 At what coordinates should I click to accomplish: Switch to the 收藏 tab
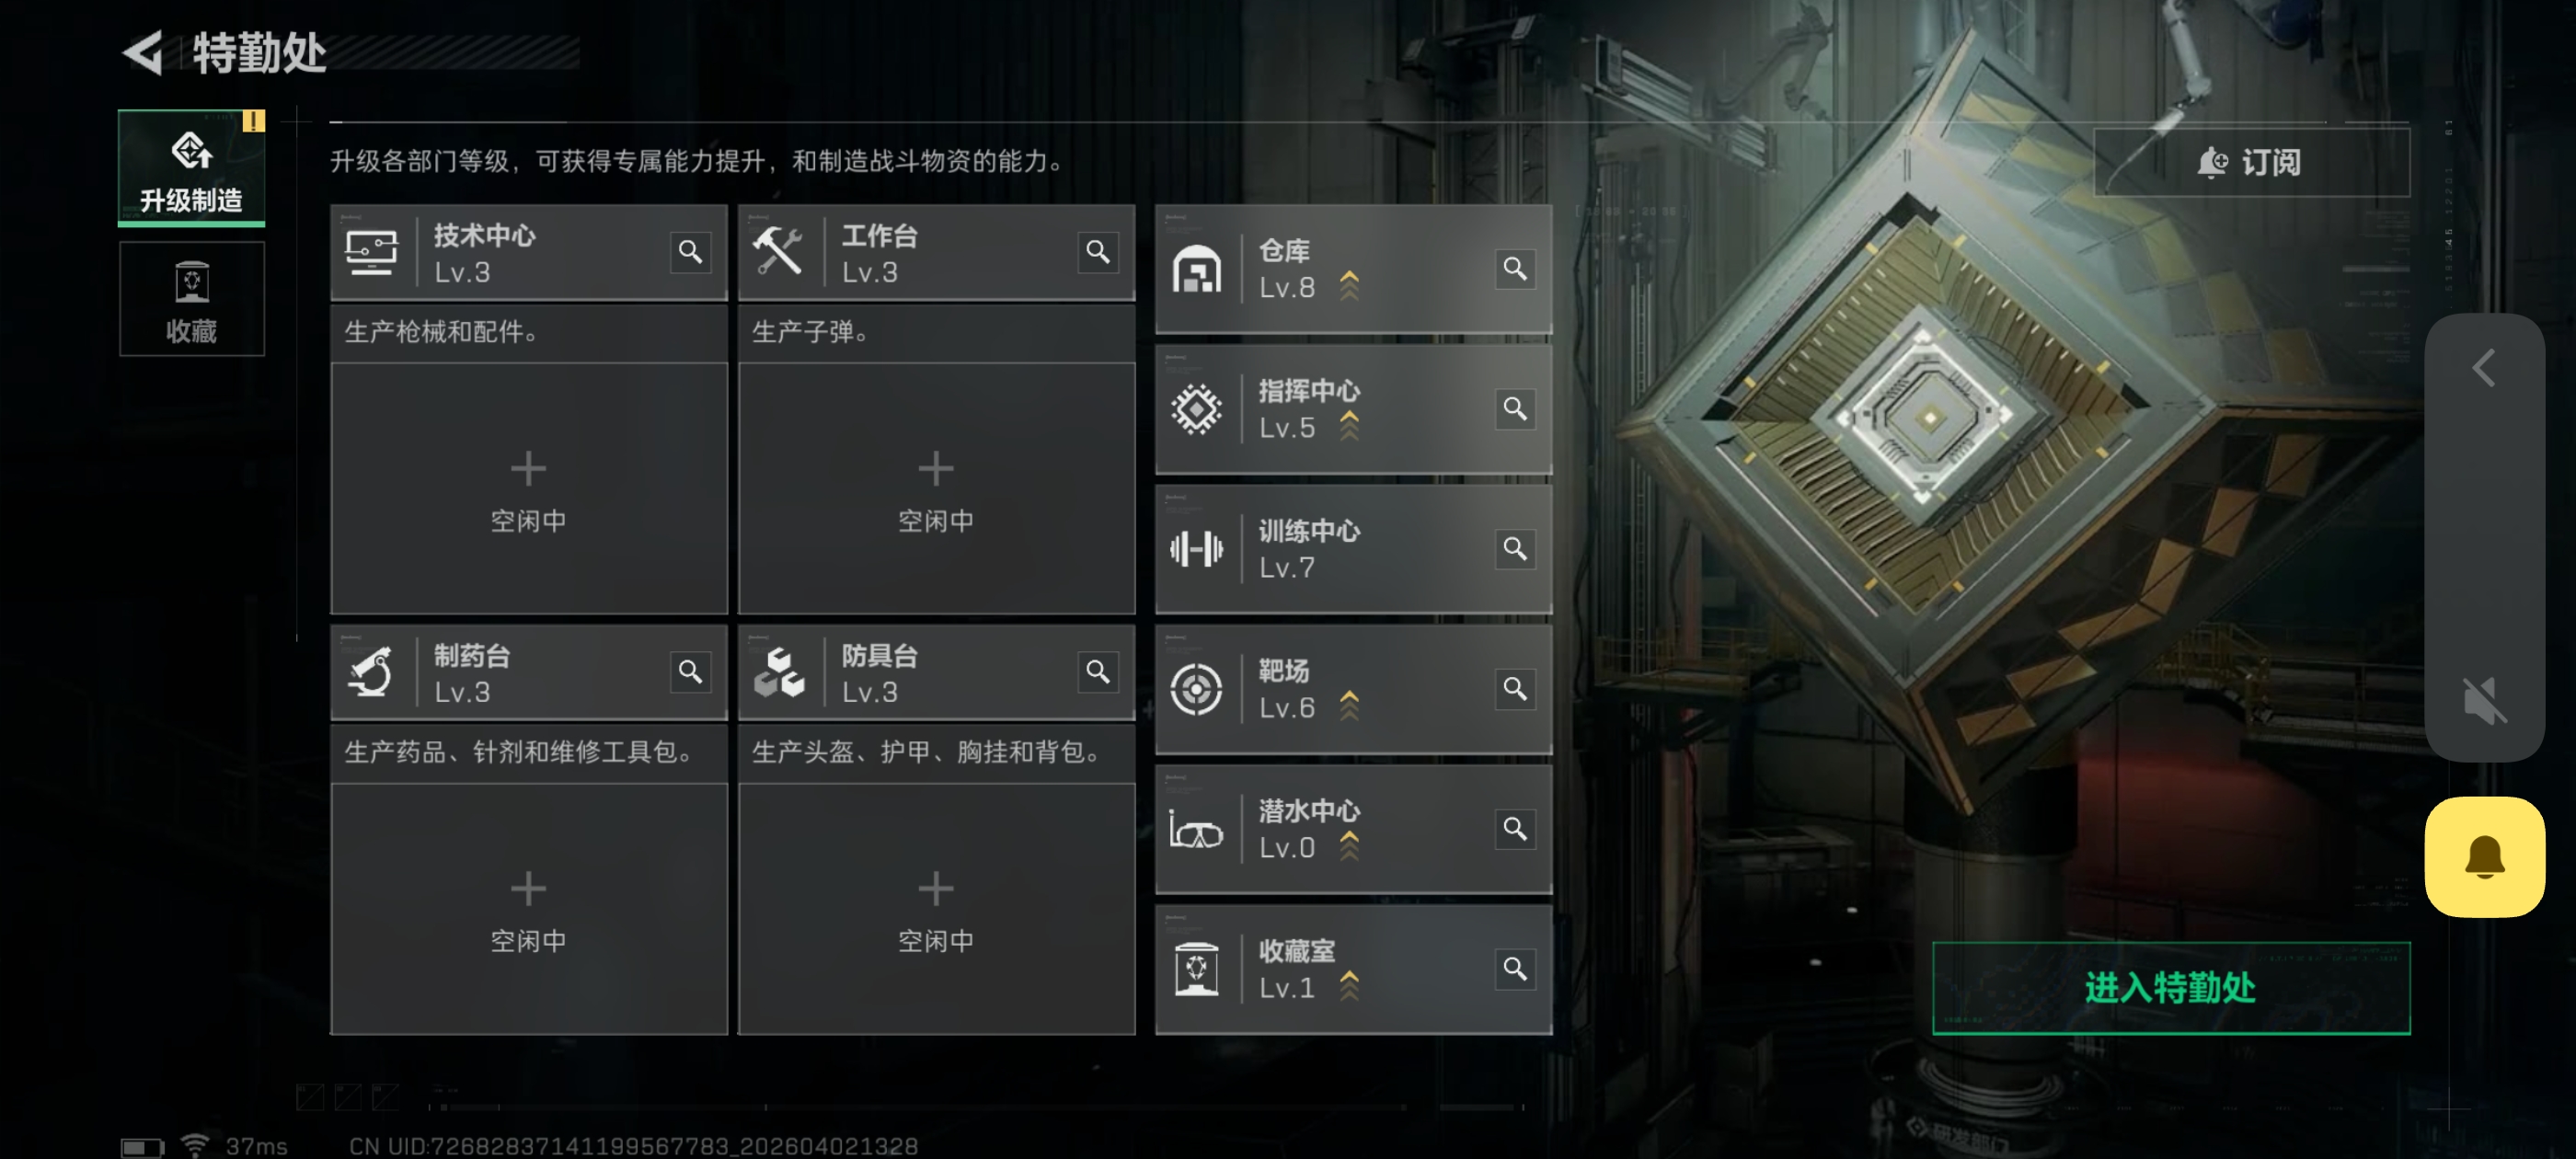[191, 299]
